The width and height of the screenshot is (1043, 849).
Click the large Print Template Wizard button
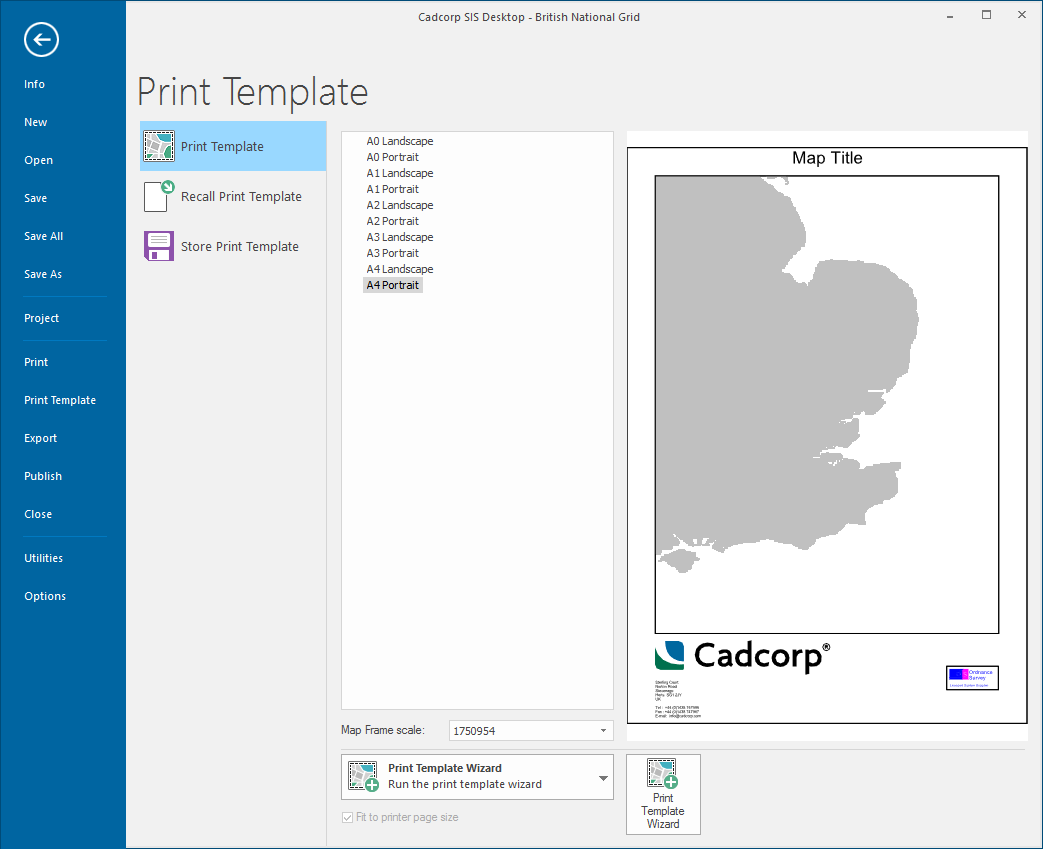(663, 794)
